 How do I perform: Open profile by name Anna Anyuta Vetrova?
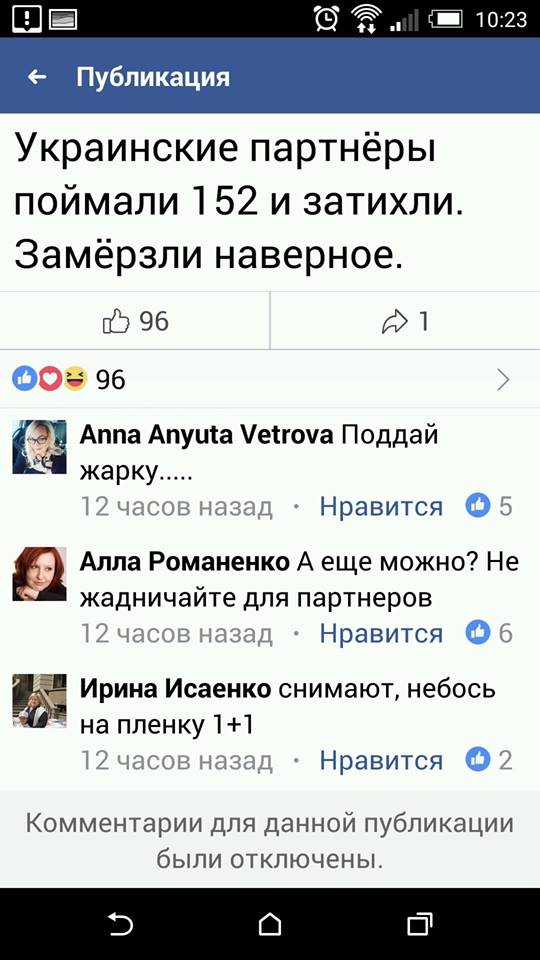pos(207,435)
